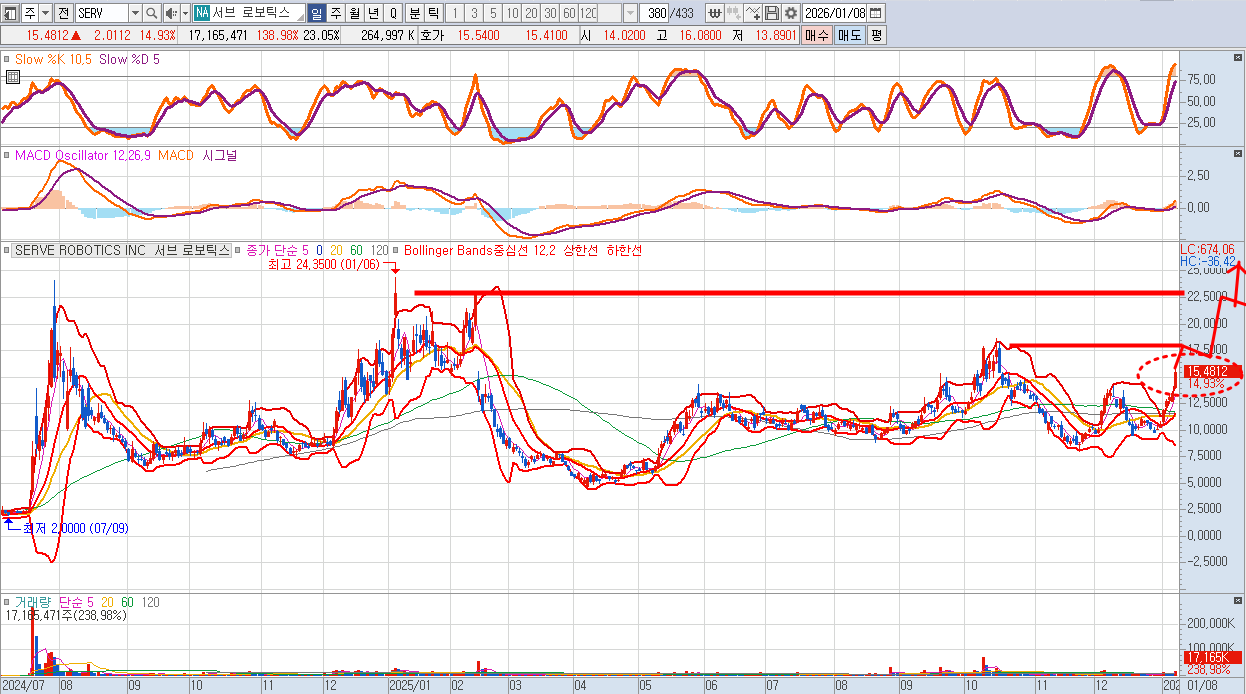Click the MACD Oscillator legend square marker
Screen dimensions: 1246x694
pyautogui.click(x=7, y=156)
